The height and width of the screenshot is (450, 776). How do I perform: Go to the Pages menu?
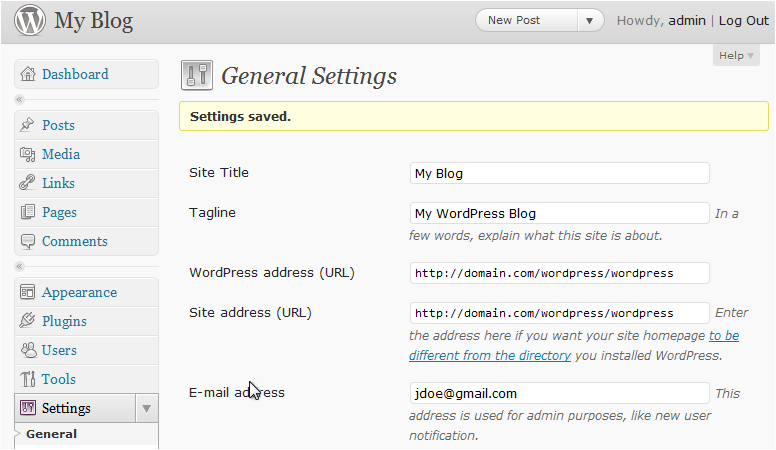click(59, 212)
